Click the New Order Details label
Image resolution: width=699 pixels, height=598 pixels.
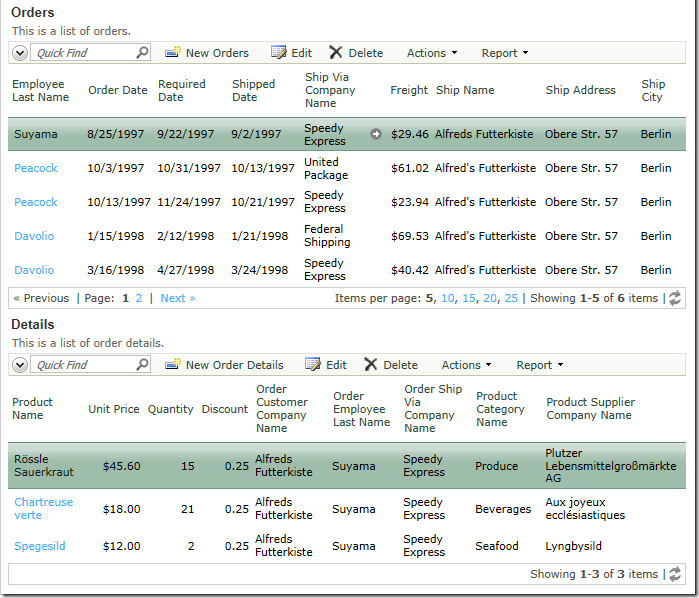pyautogui.click(x=234, y=365)
